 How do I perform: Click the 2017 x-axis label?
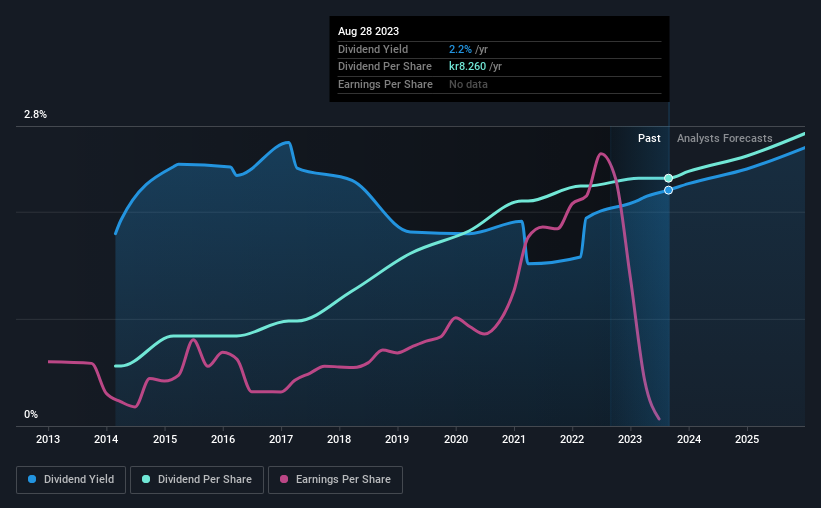[281, 439]
